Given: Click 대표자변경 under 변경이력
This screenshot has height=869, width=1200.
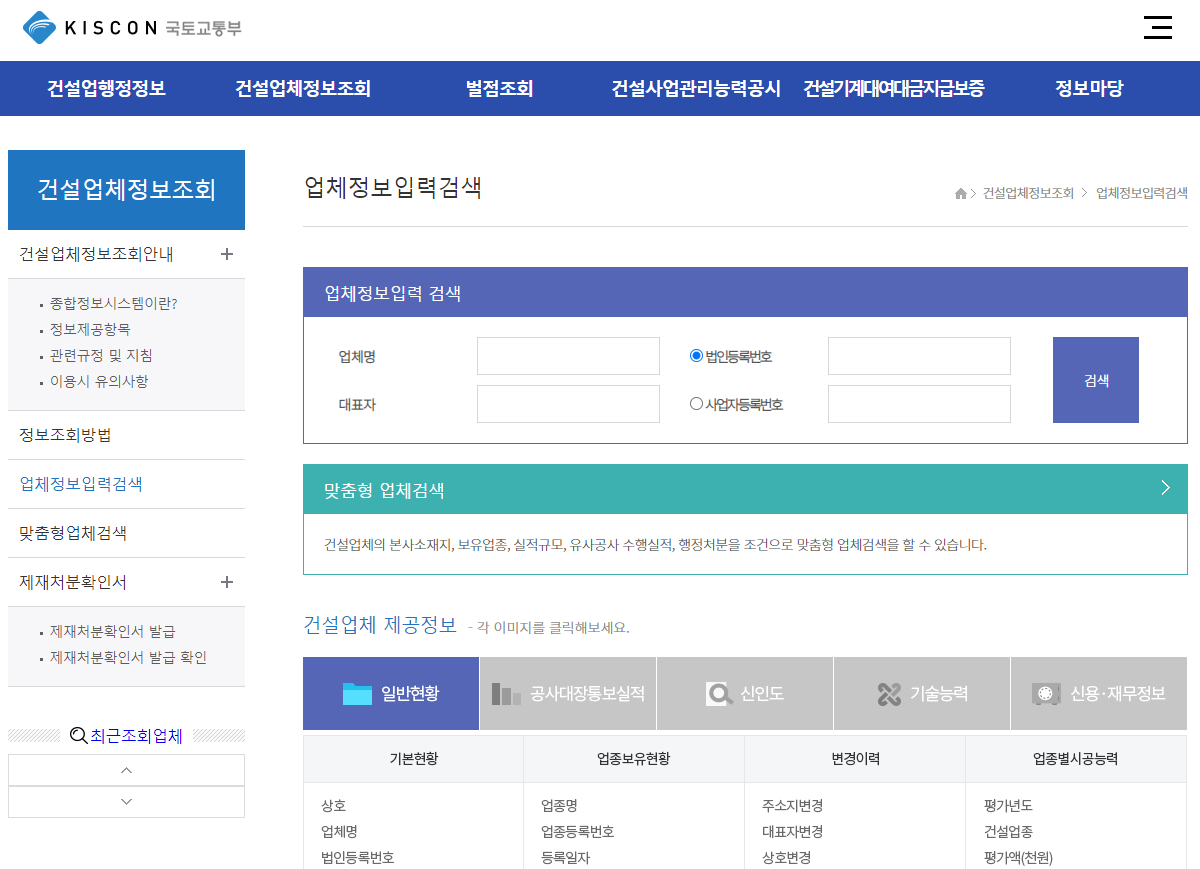Looking at the screenshot, I should [792, 832].
